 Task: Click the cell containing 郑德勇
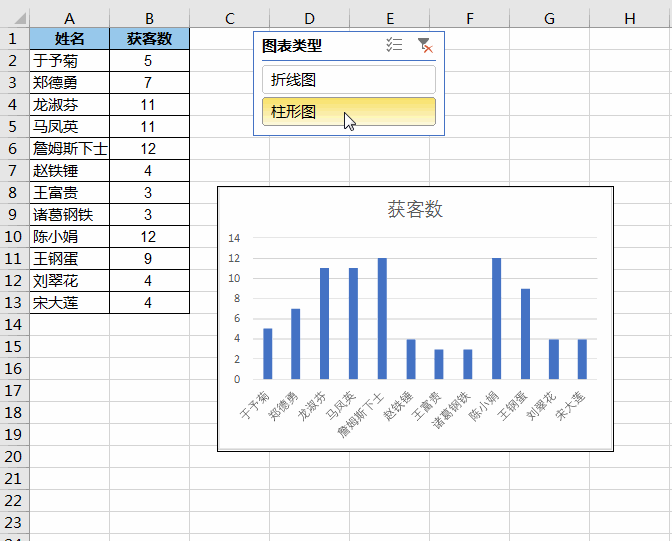[x=69, y=83]
